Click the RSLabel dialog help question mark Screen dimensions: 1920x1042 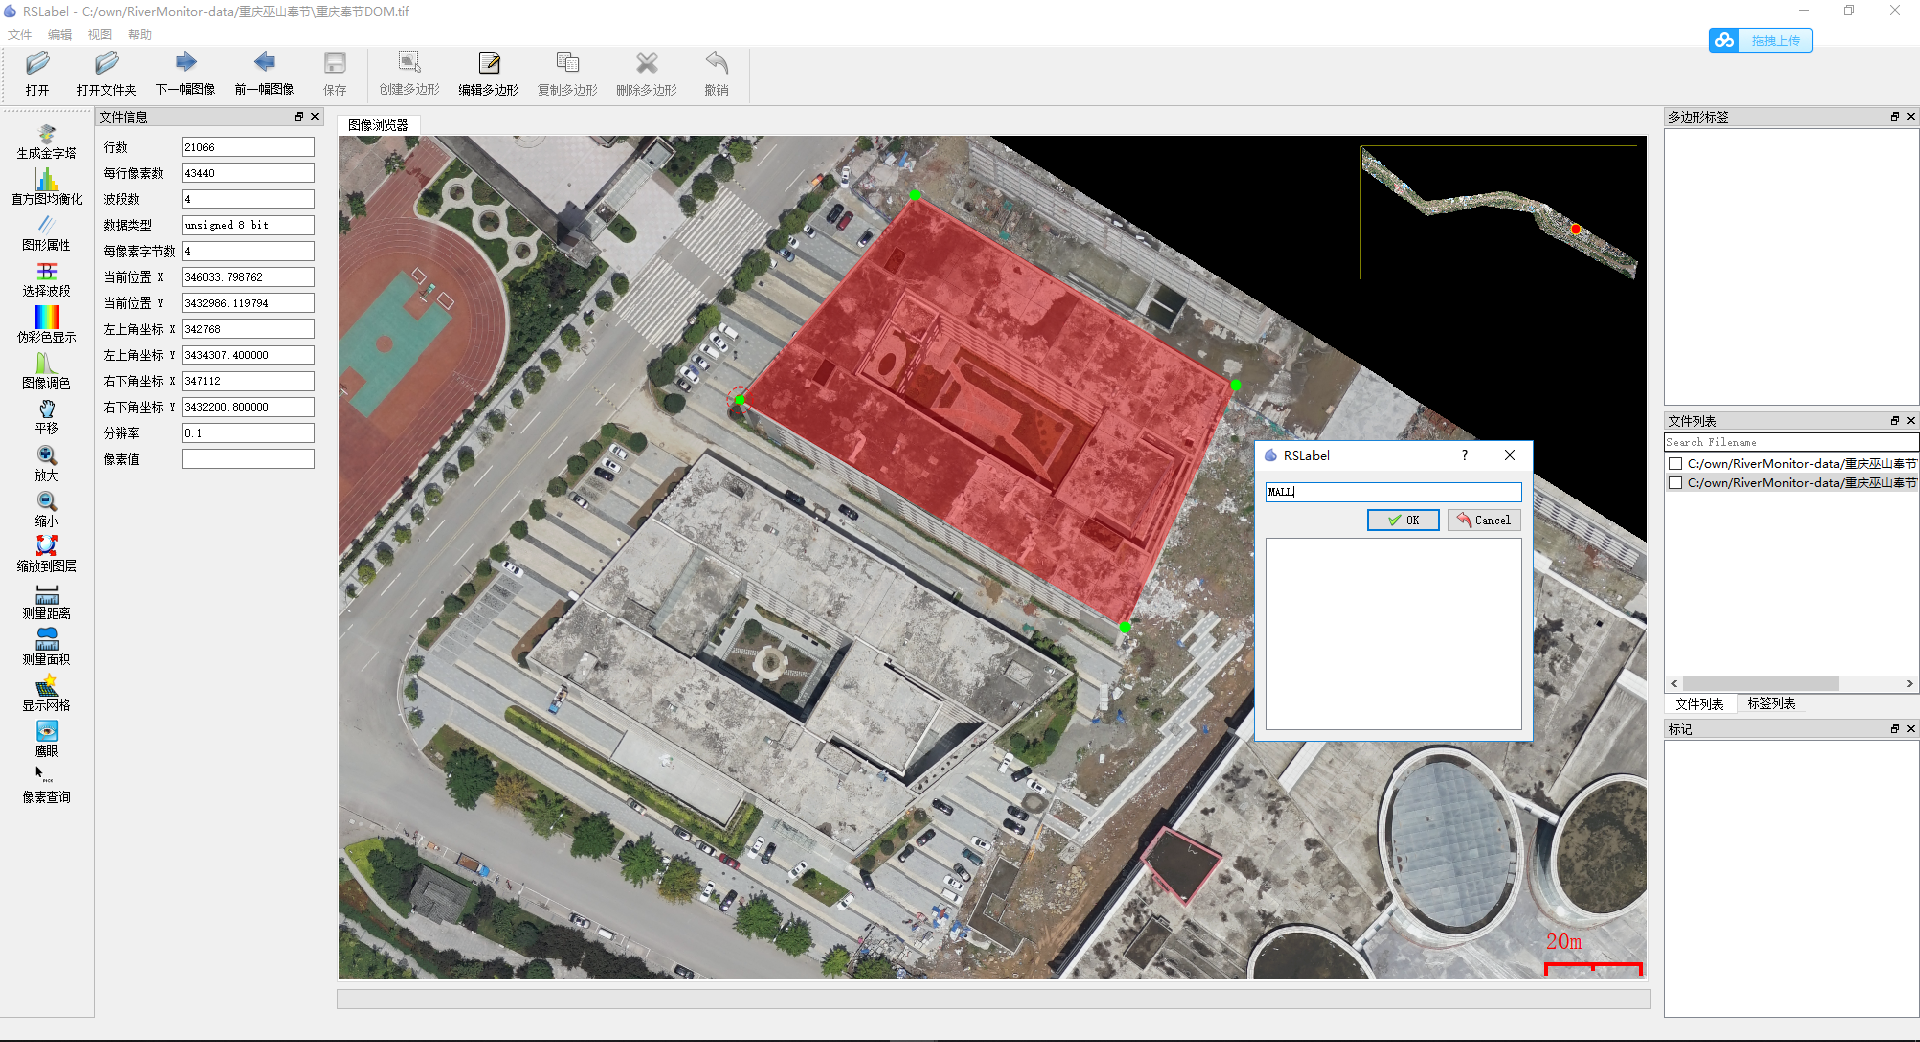click(1465, 455)
